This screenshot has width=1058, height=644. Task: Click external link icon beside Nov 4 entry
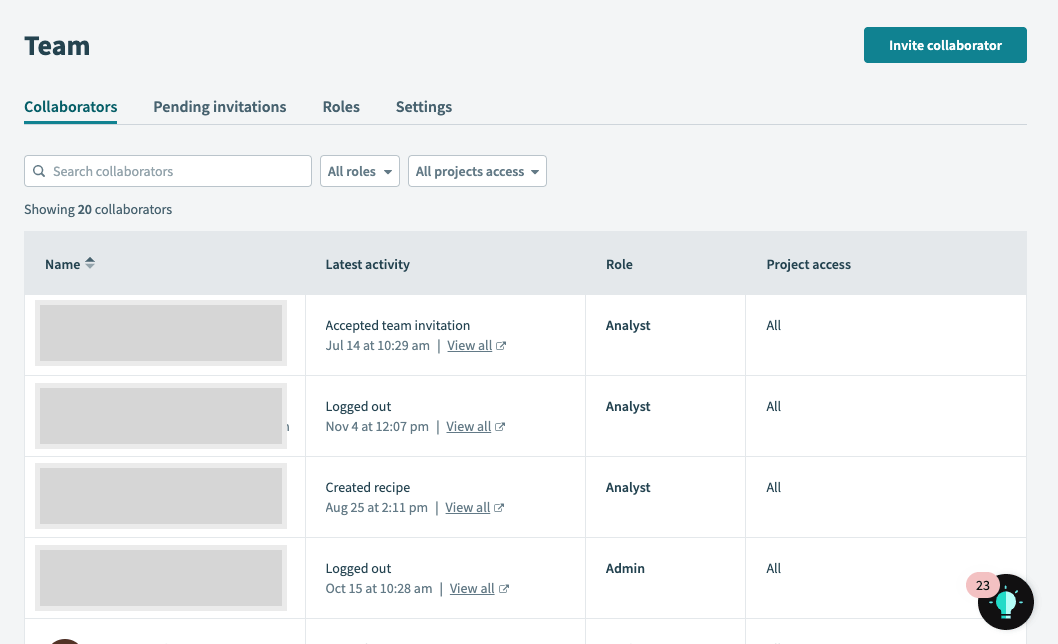click(500, 427)
